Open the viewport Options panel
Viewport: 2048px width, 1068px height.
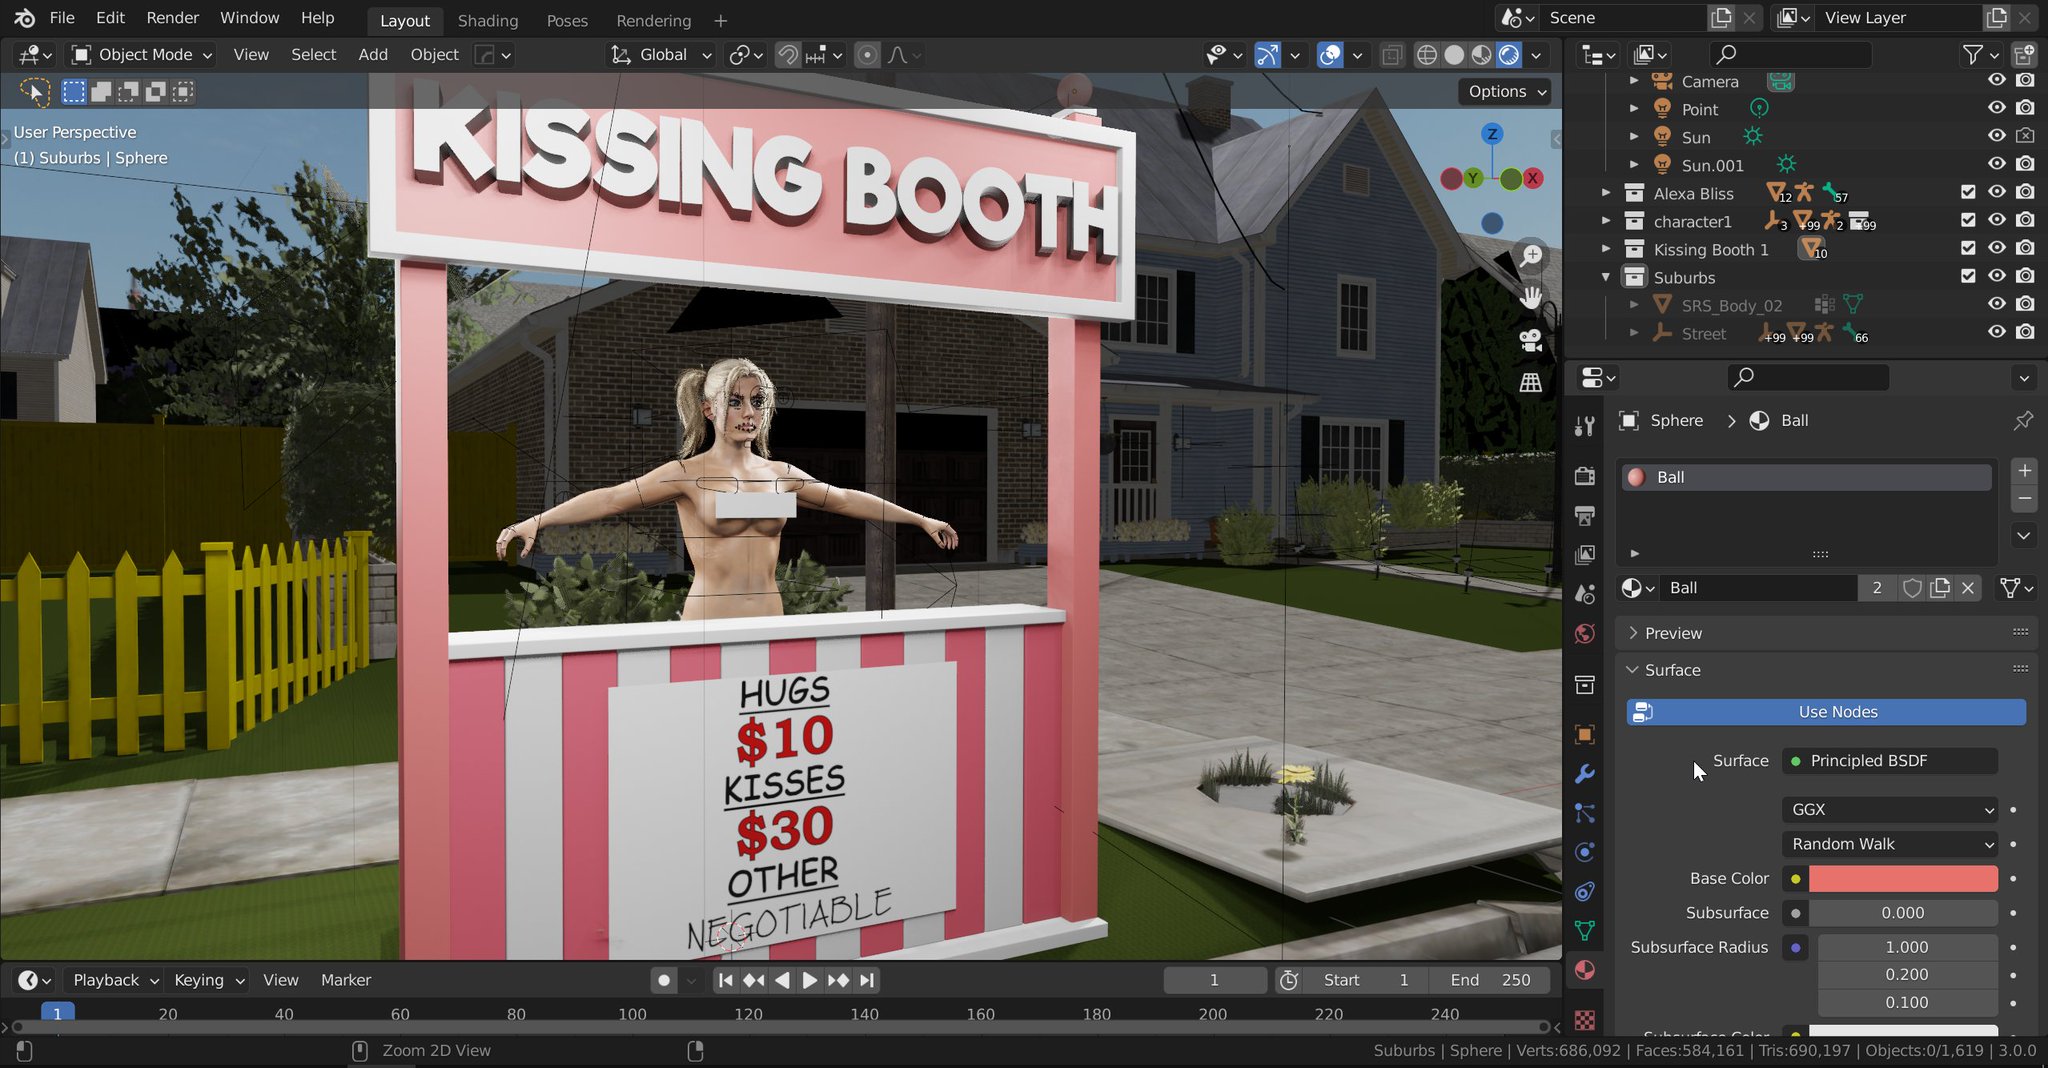tap(1504, 91)
